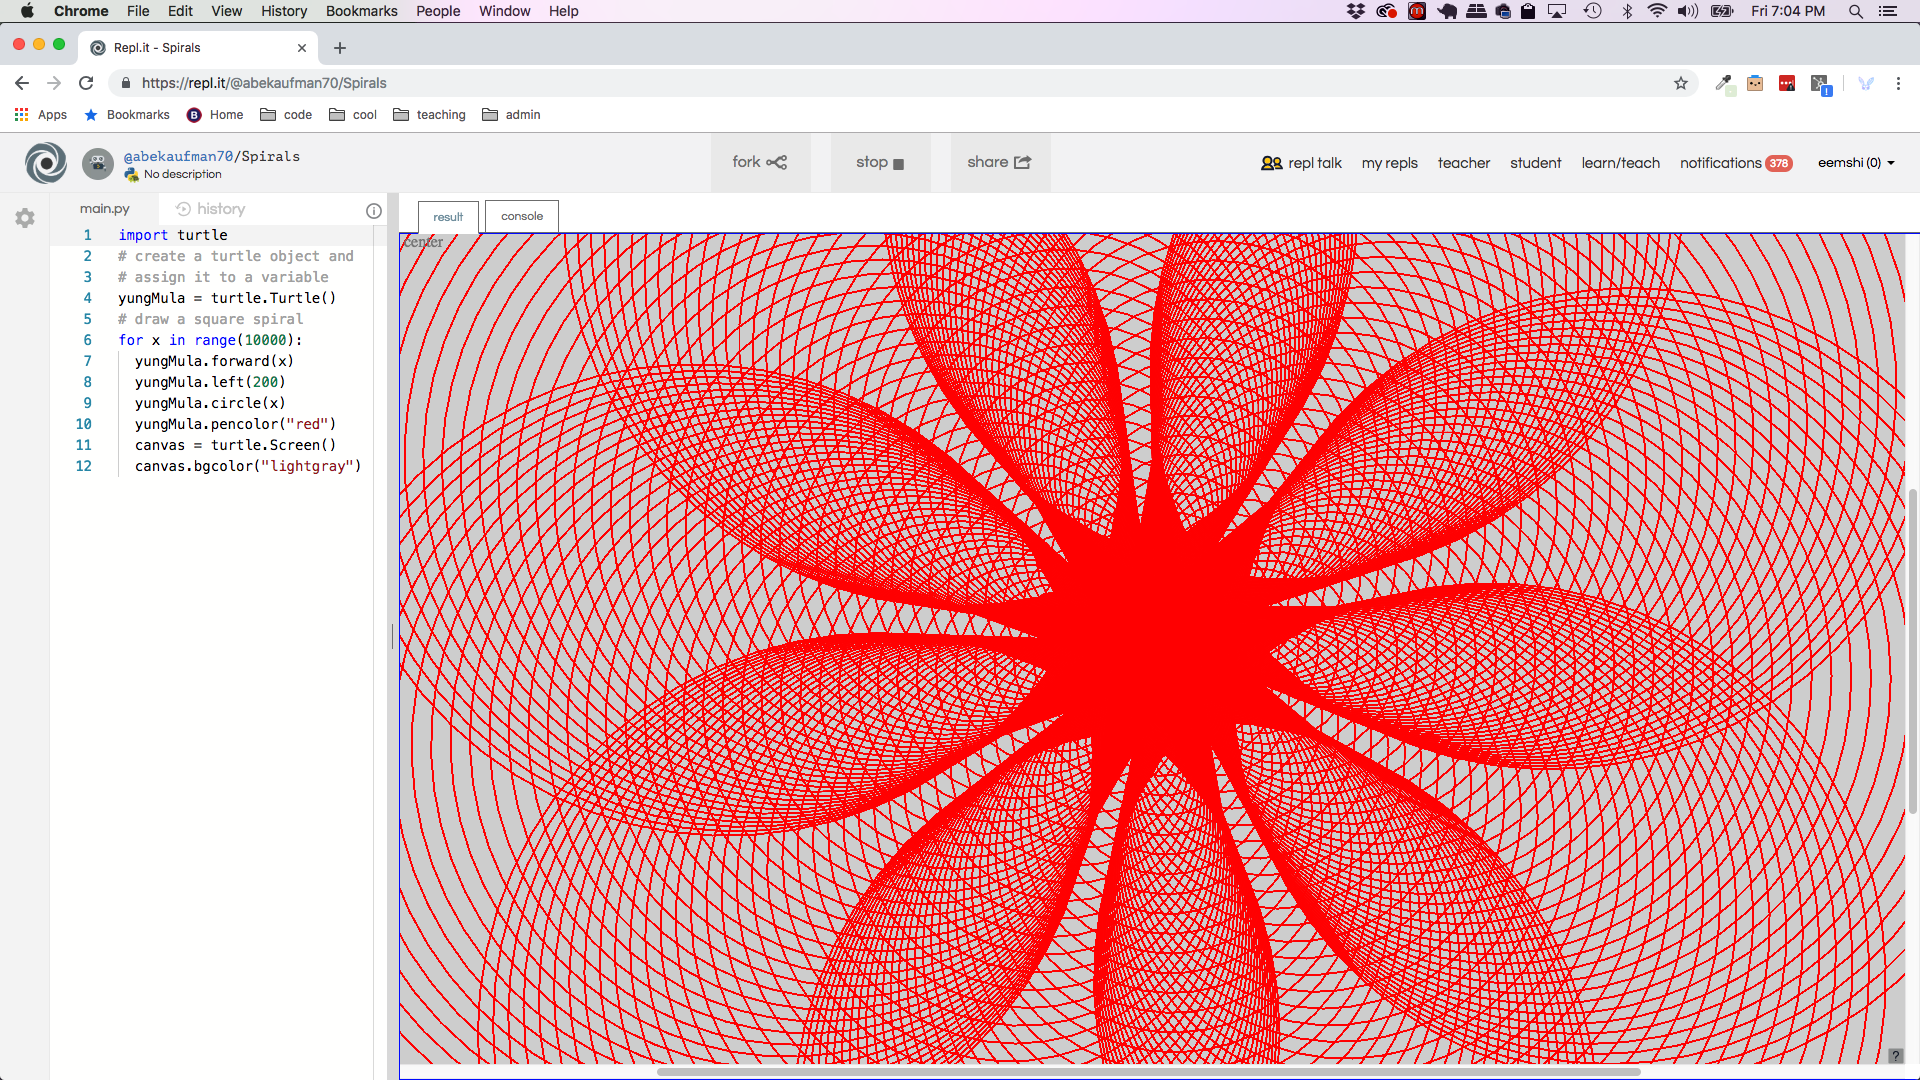Click the abekaufman70 user avatar icon
The image size is (1920, 1080).
click(98, 163)
